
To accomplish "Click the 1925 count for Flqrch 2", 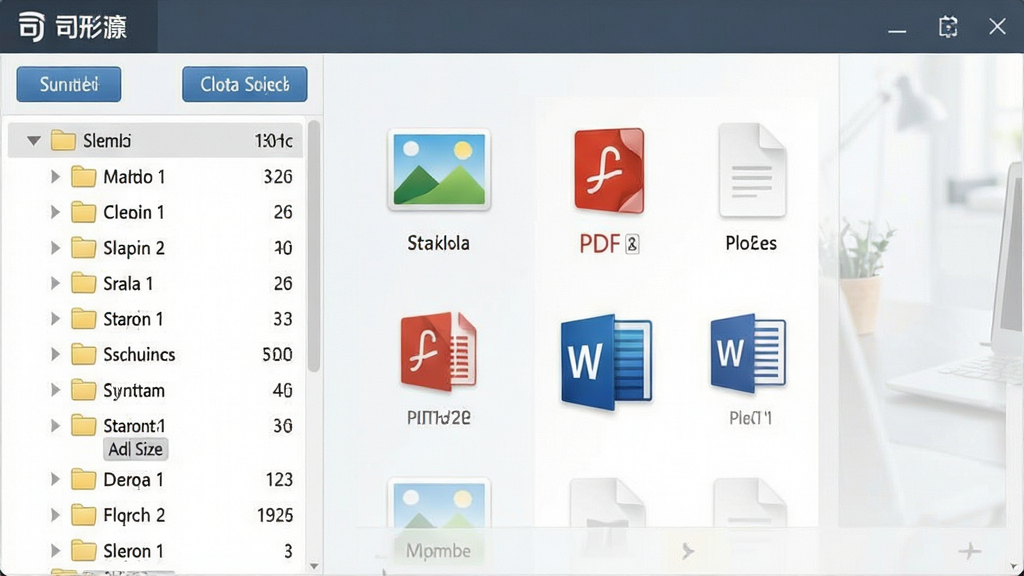I will coord(275,515).
